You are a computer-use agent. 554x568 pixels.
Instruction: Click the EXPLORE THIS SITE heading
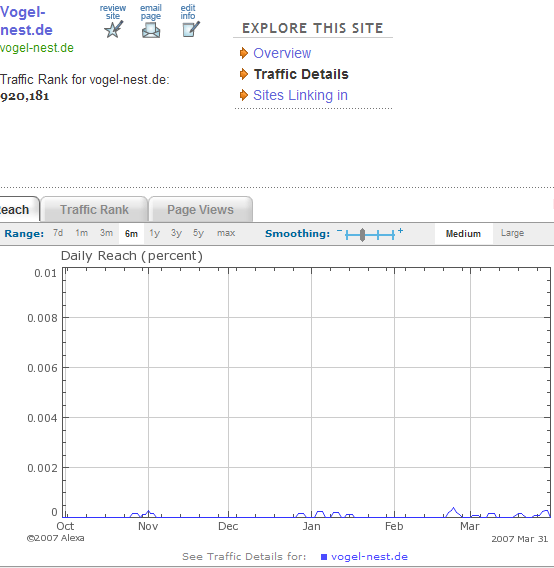(x=313, y=28)
